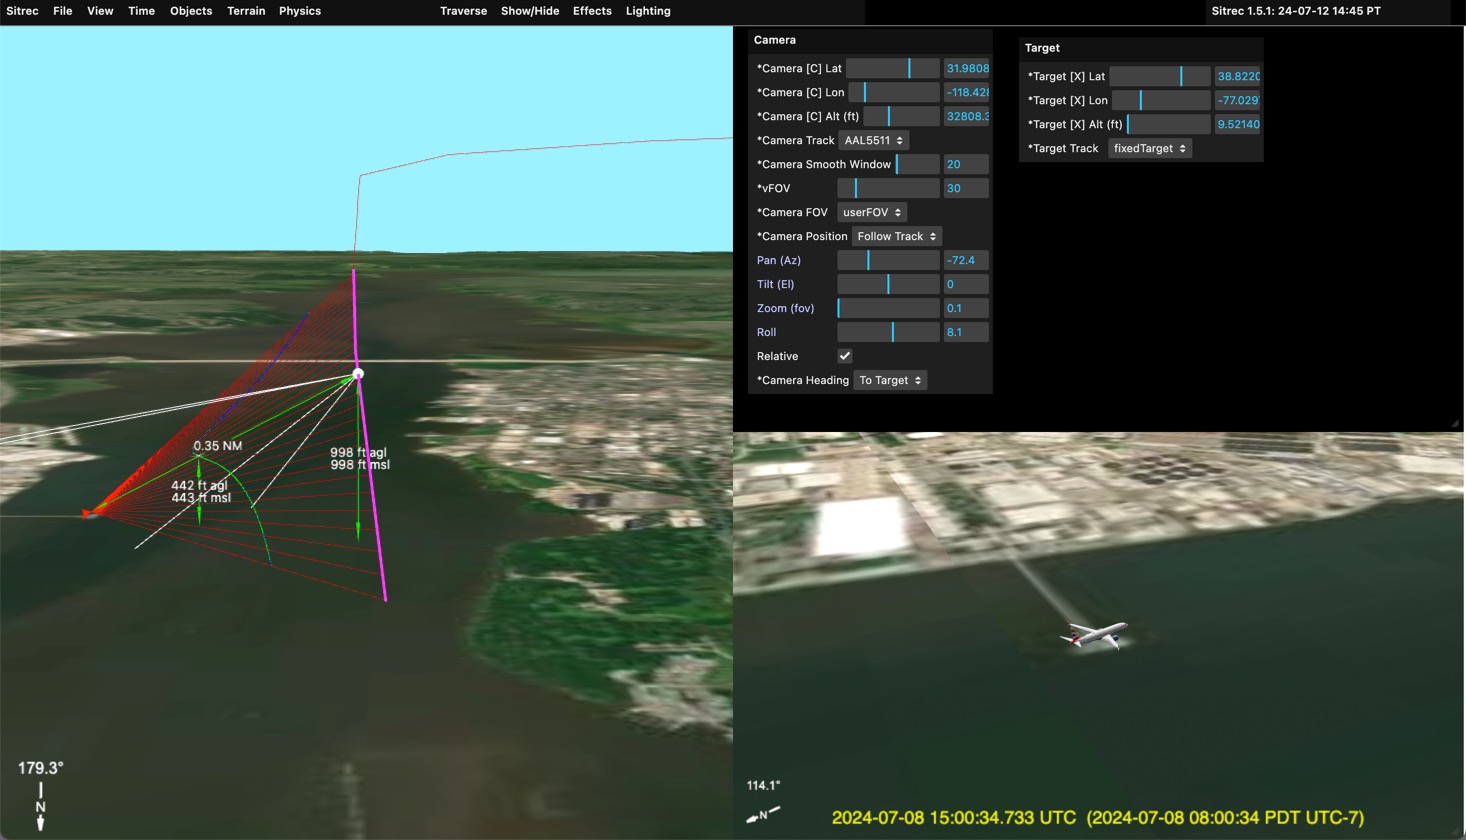Viewport: 1466px width, 840px height.
Task: Click the vFOV value input field
Action: point(965,188)
